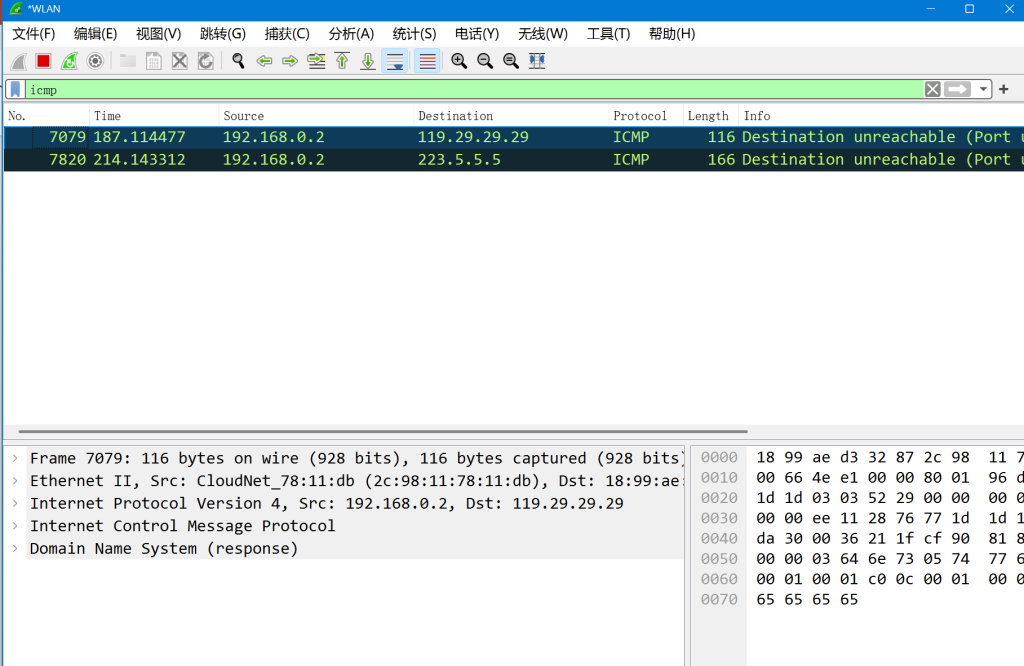Open the 分析(A) menu

tap(351, 34)
